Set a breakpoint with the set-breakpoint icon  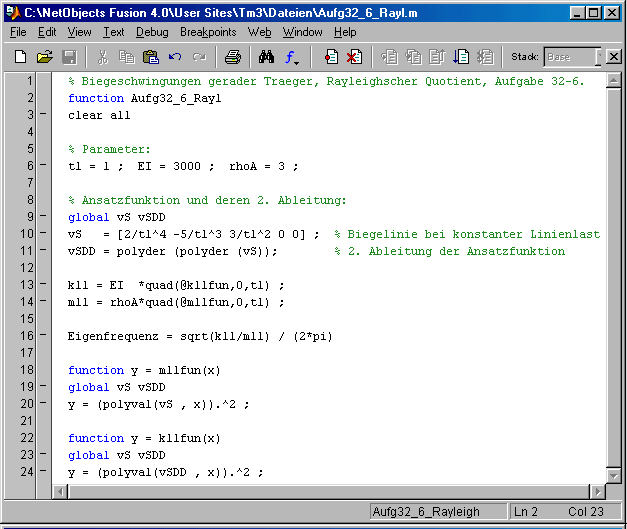click(x=331, y=57)
